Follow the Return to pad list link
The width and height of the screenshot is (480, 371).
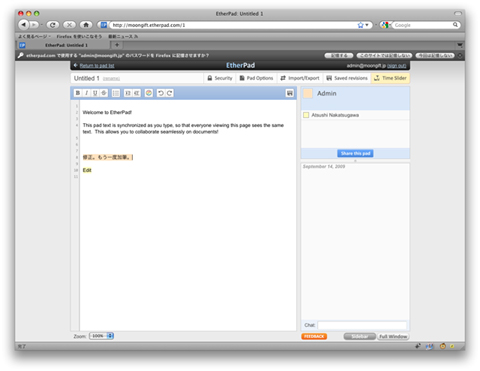pos(97,66)
